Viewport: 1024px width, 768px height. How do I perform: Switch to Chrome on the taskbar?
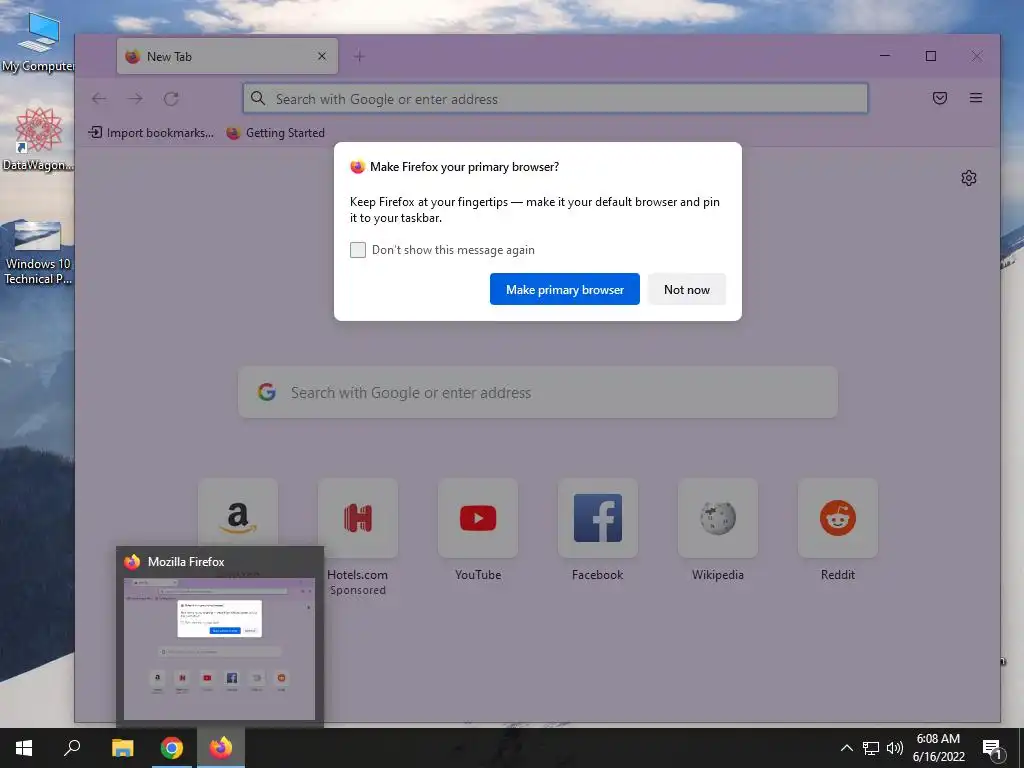(x=172, y=748)
